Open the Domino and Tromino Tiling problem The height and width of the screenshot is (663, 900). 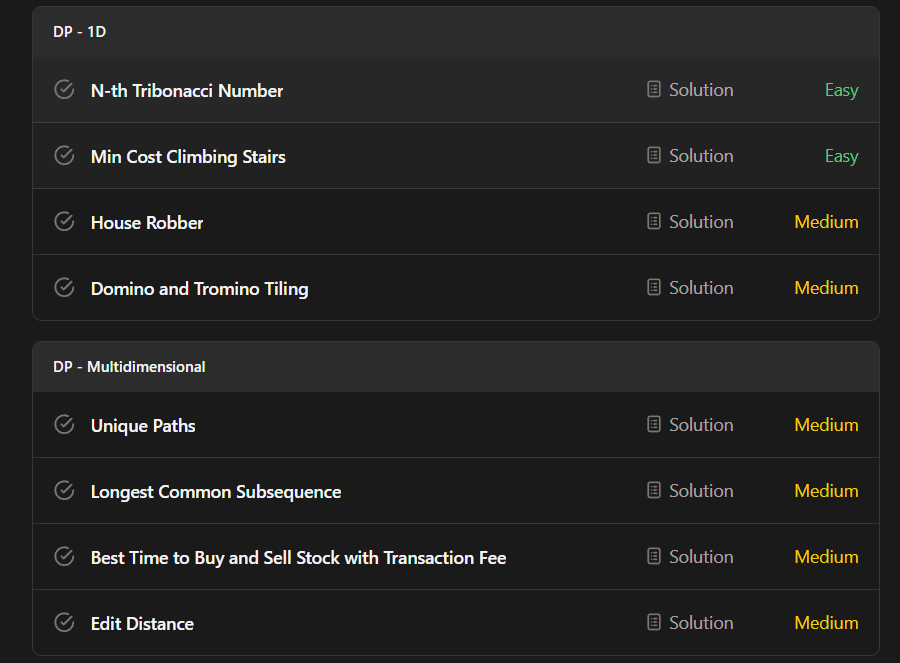click(199, 289)
